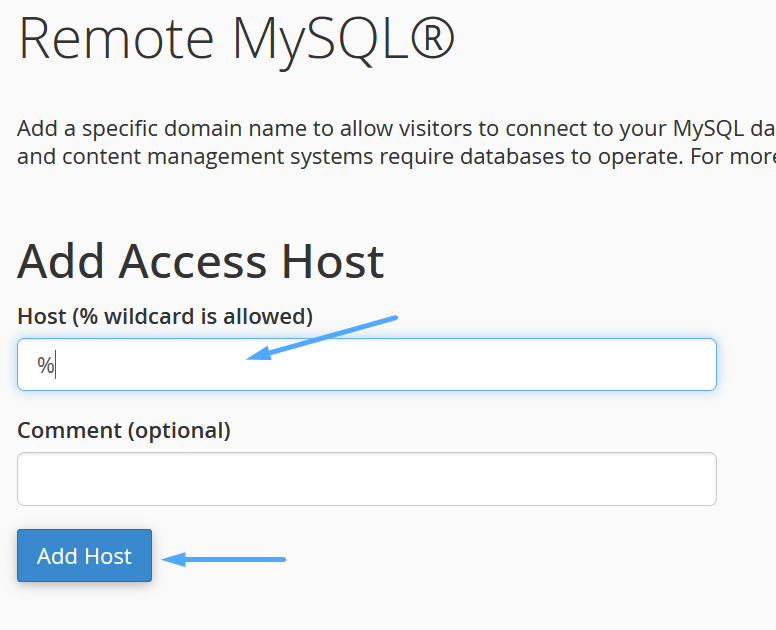Screen dimensions: 776x630
Task: Click the blue arrow pointing at Add Host
Action: click(x=224, y=559)
